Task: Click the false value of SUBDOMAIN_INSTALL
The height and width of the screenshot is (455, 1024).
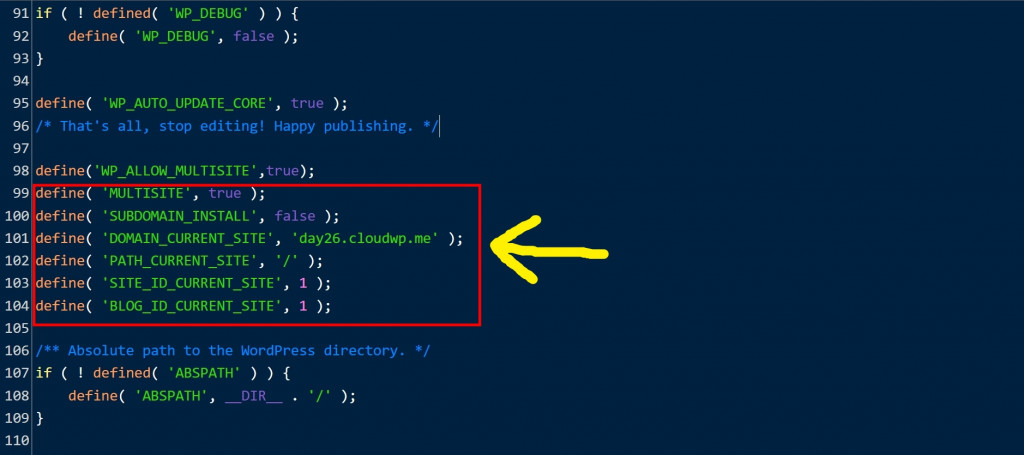Action: click(295, 216)
